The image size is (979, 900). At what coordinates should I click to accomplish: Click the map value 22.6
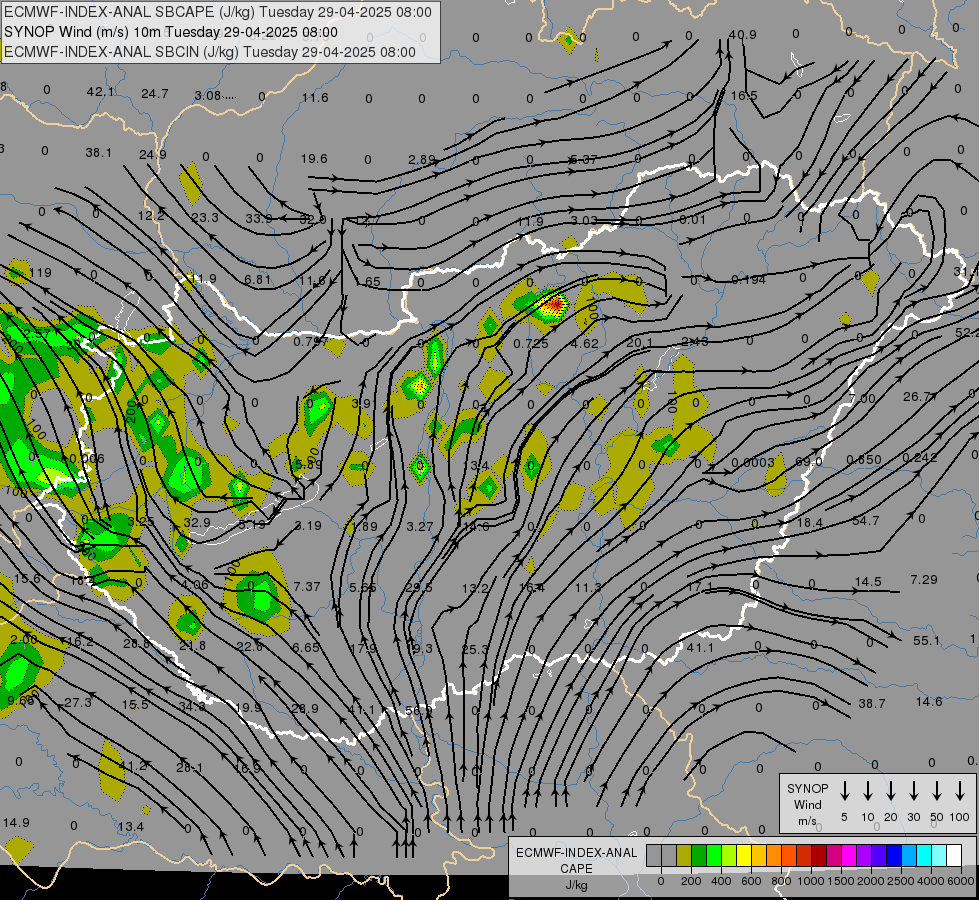(249, 646)
